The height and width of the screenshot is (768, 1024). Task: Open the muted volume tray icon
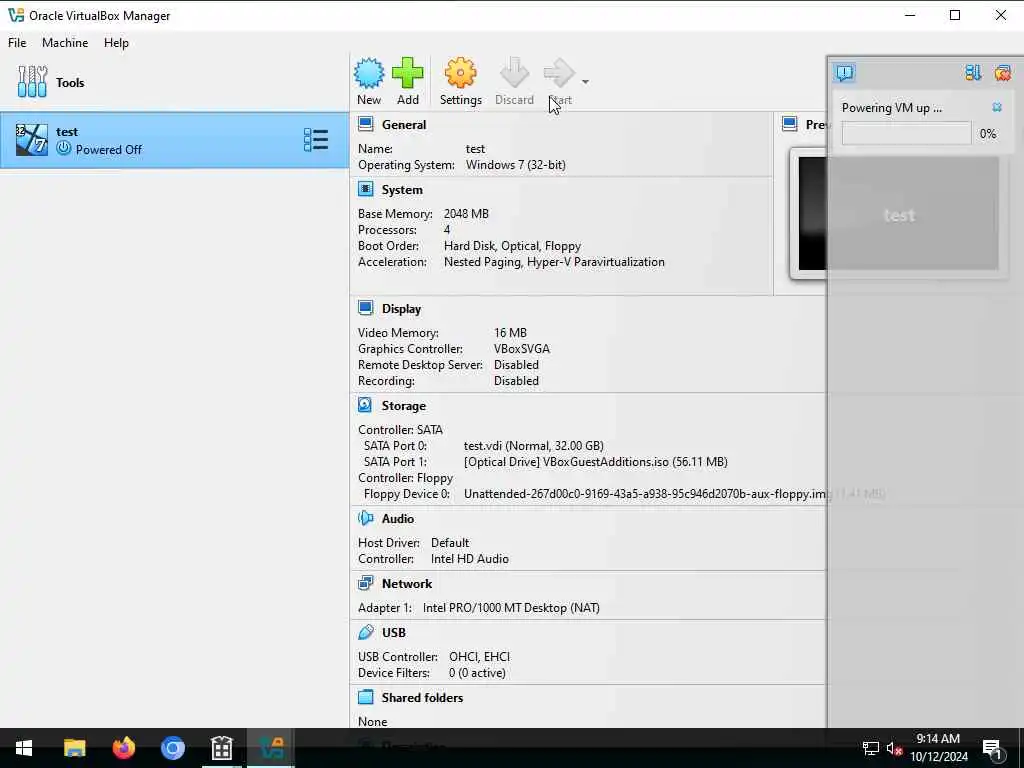[x=894, y=748]
